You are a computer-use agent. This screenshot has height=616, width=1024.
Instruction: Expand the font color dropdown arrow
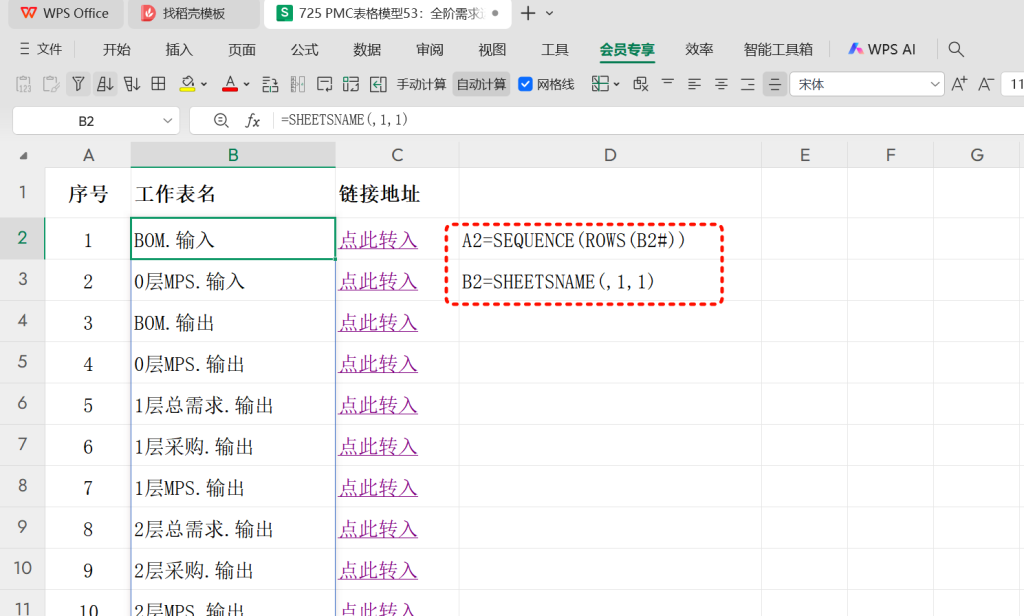pyautogui.click(x=246, y=84)
